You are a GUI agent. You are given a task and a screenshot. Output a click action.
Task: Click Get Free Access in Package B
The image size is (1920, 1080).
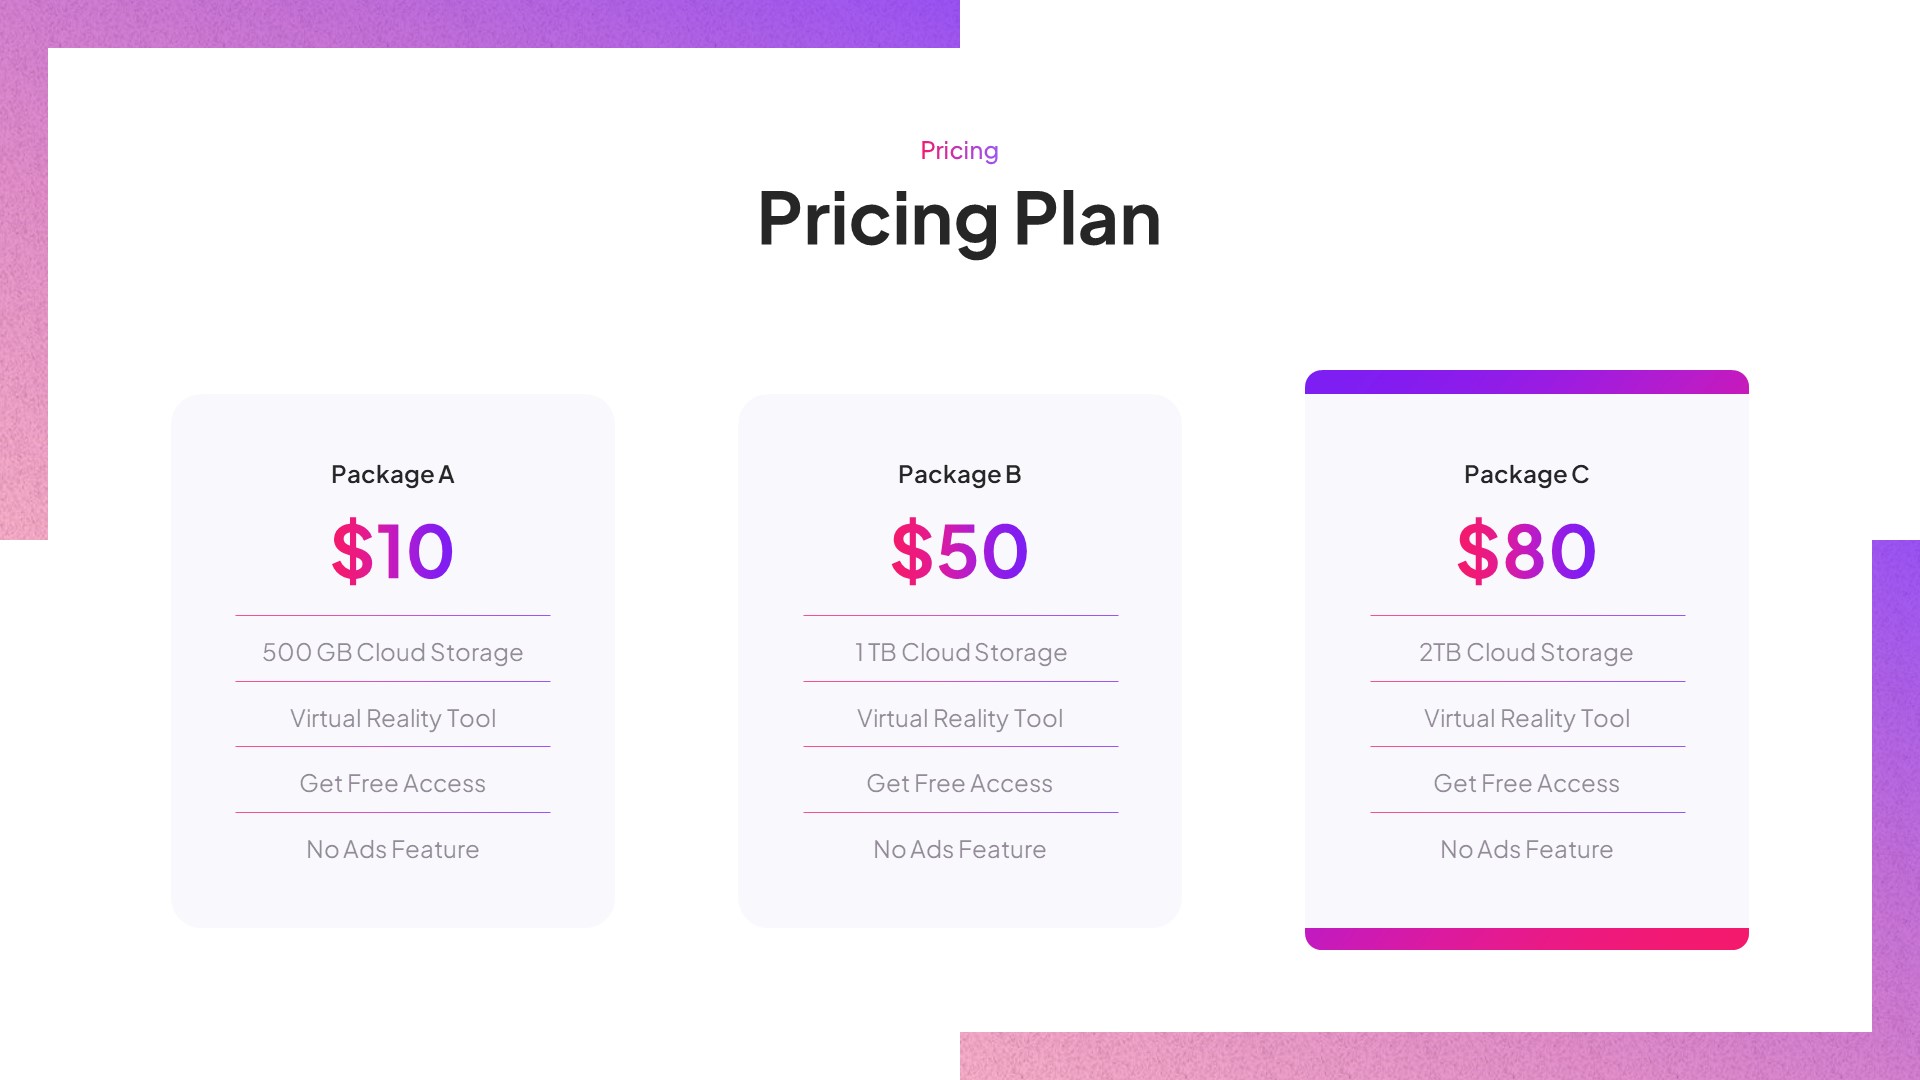pos(959,784)
